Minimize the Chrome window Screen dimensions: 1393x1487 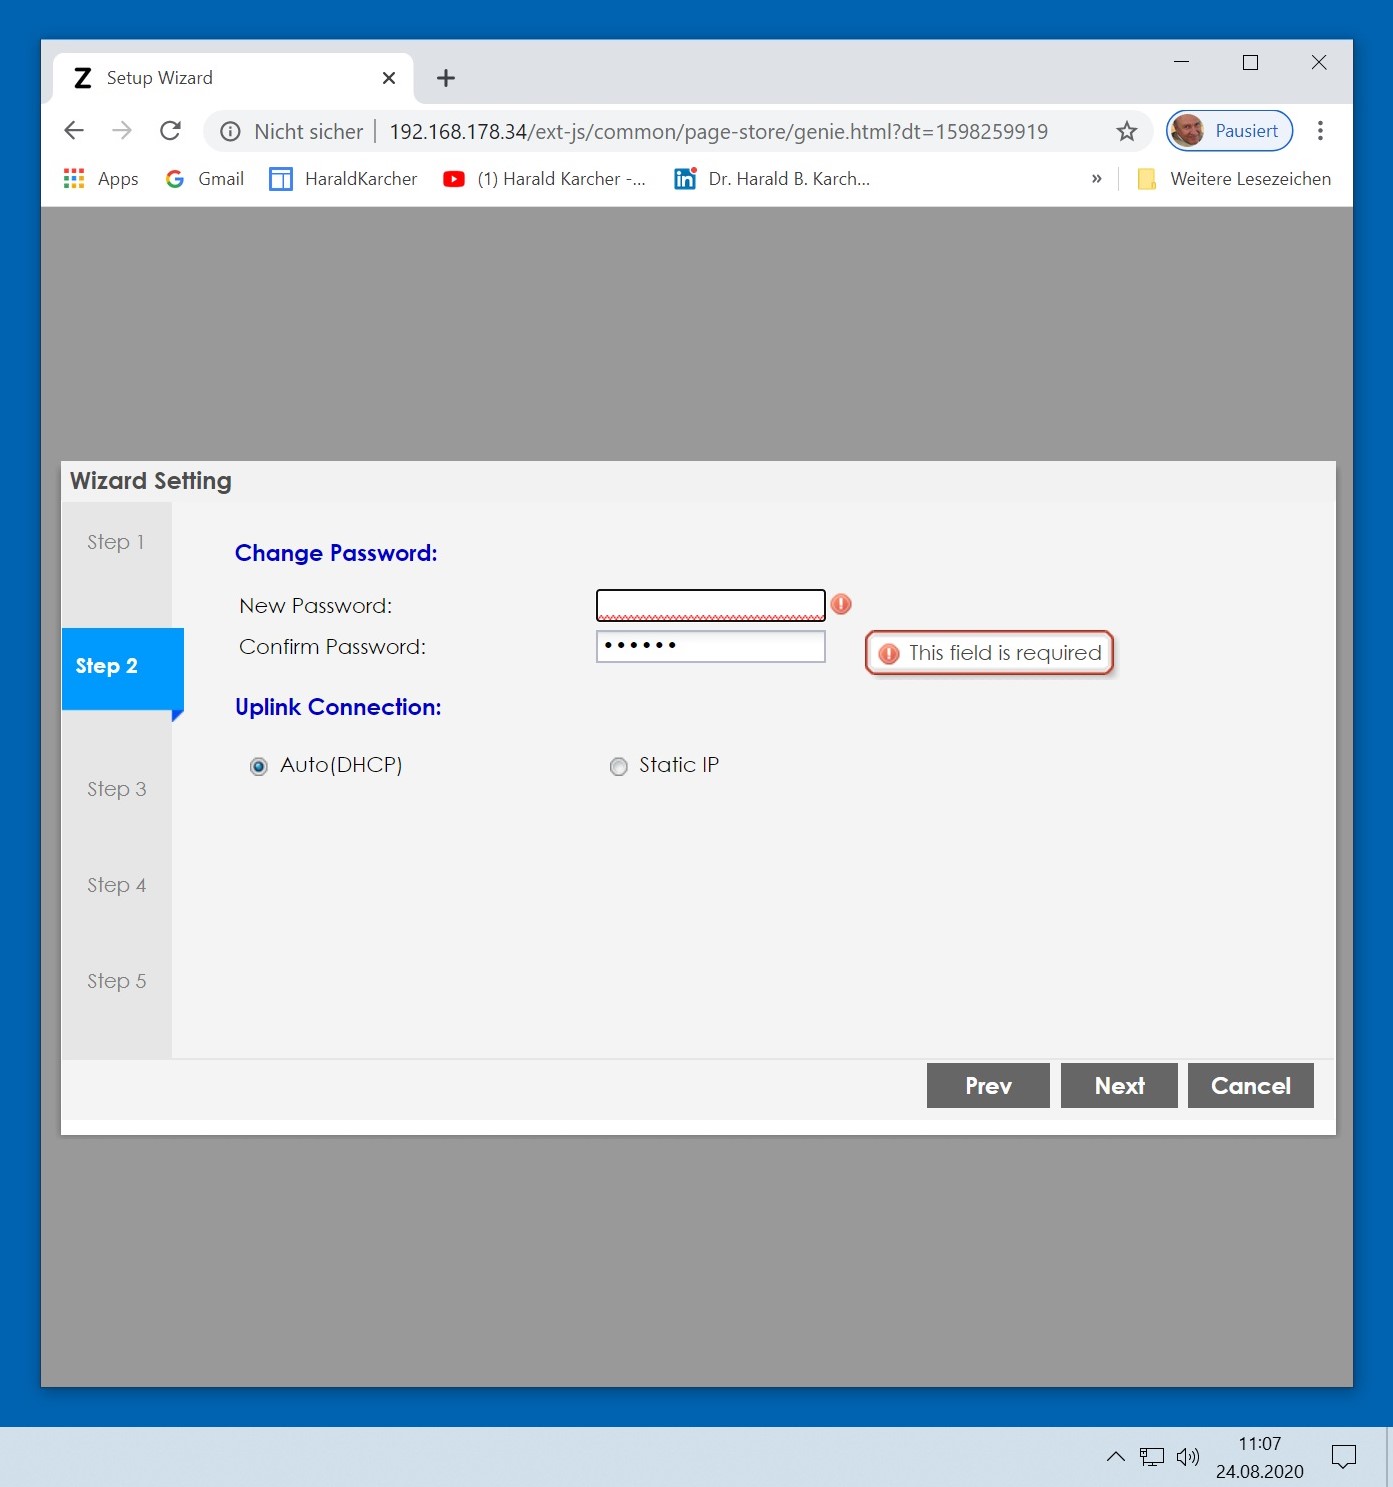pyautogui.click(x=1181, y=62)
